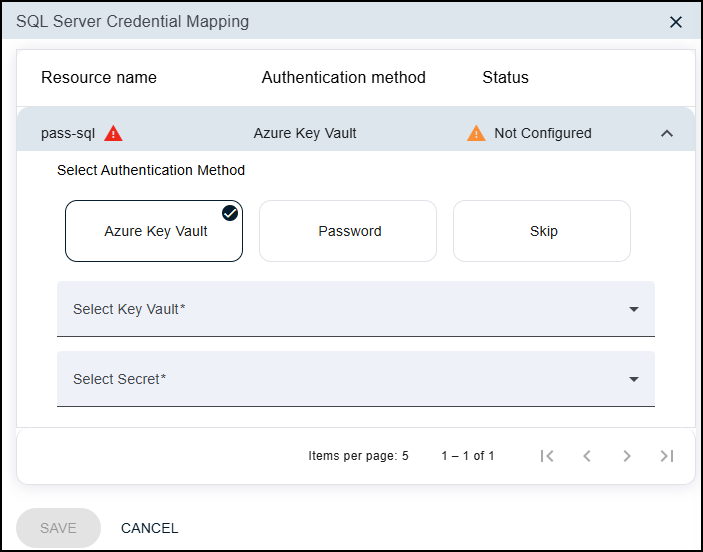The height and width of the screenshot is (552, 703).
Task: Click the pass-sql resource name
Action: pos(68,134)
